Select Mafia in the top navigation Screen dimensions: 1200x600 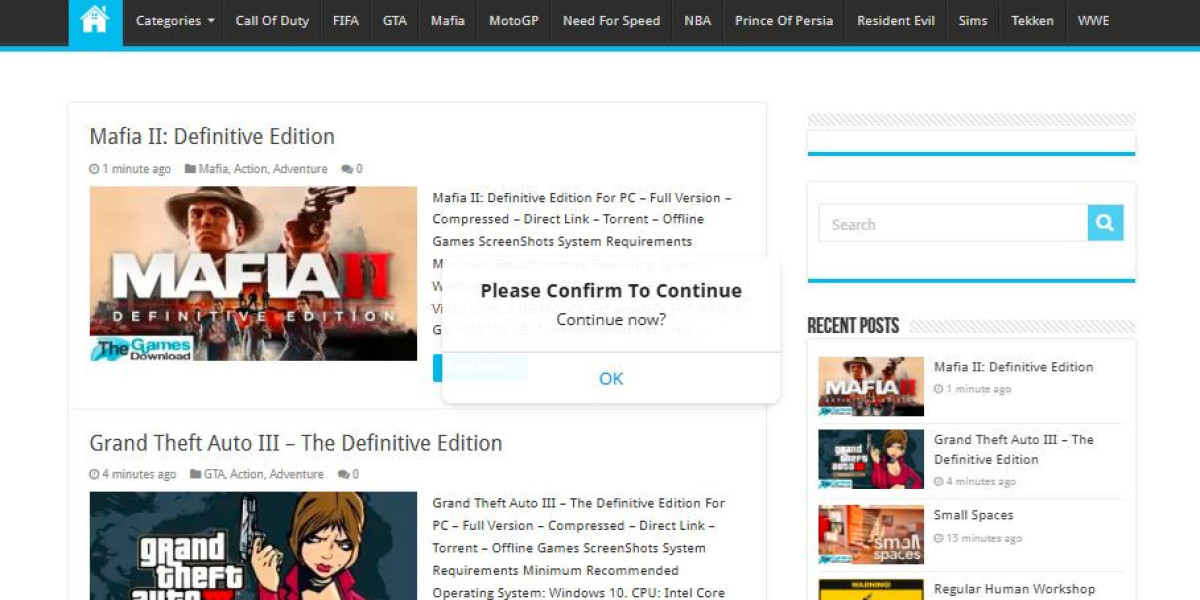[x=448, y=21]
